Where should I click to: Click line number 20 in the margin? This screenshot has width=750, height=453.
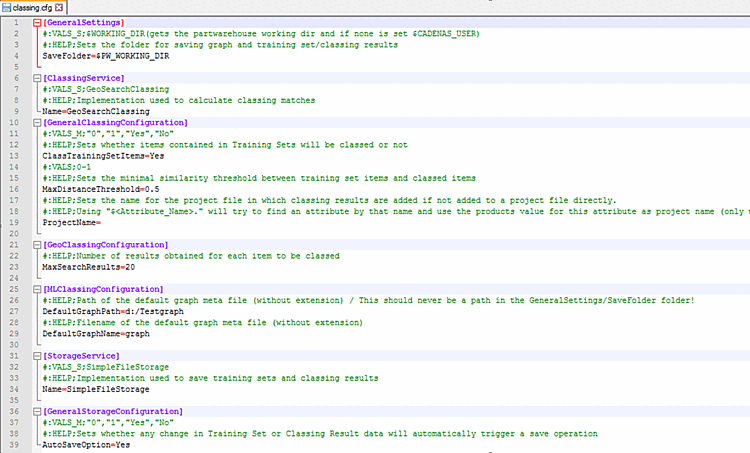pos(14,234)
